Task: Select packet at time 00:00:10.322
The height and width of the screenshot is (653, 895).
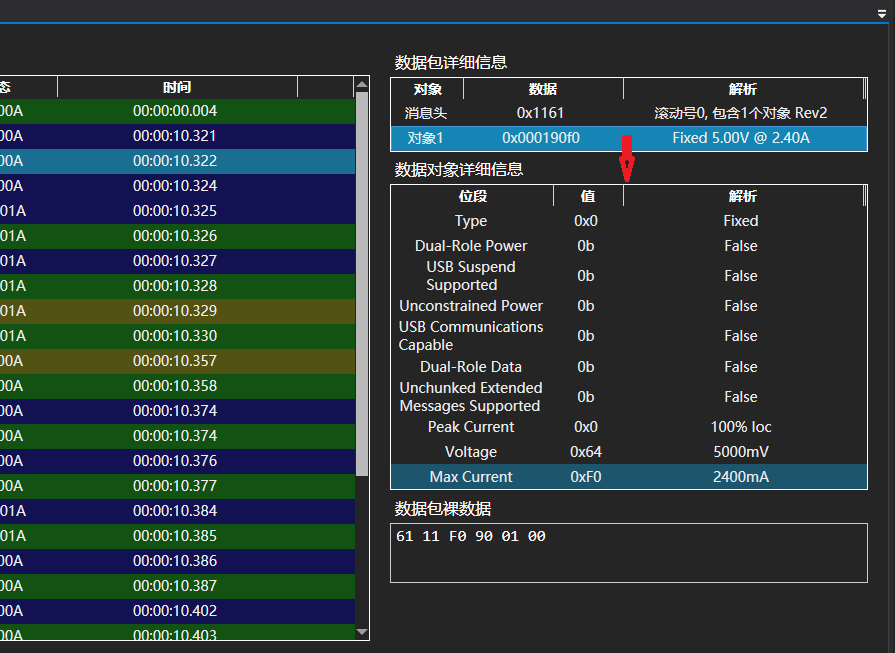Action: [x=177, y=161]
